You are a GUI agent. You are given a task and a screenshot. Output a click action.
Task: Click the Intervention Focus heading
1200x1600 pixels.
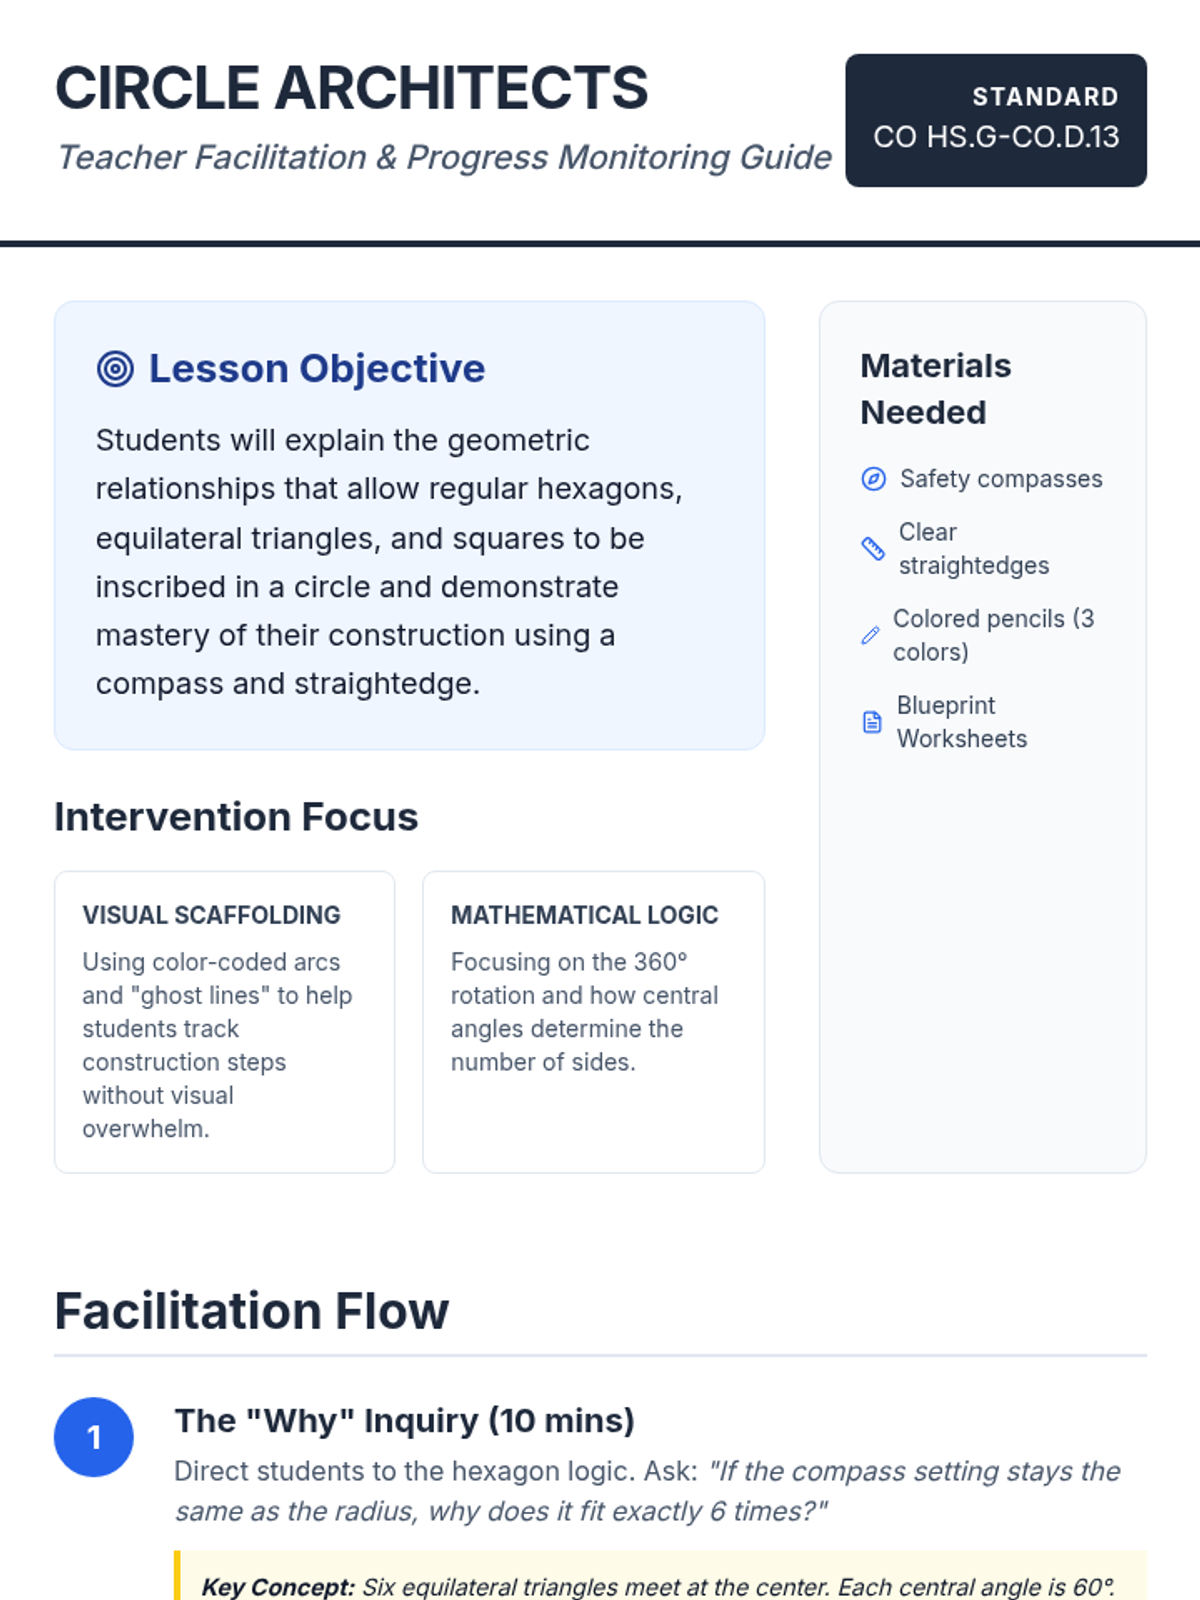click(x=236, y=817)
